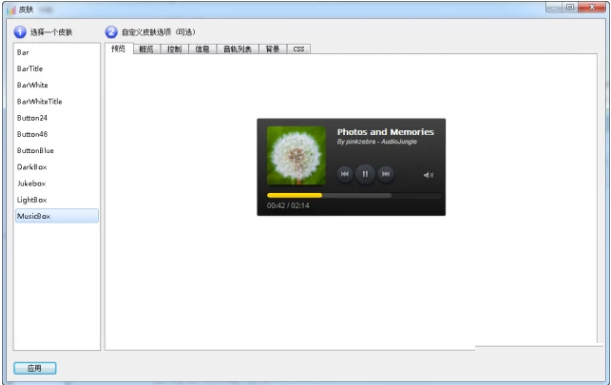Select the BarTitle skin
Viewport: 611px width, 385px height.
click(x=57, y=69)
